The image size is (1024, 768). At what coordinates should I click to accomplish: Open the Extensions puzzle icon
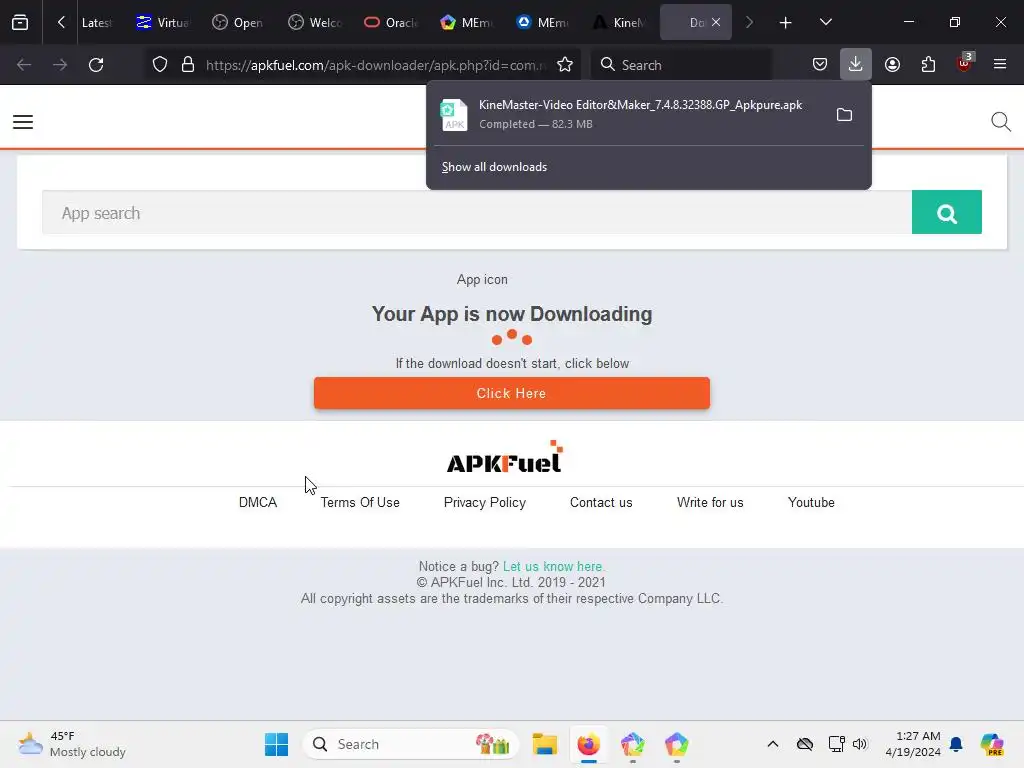coord(928,65)
